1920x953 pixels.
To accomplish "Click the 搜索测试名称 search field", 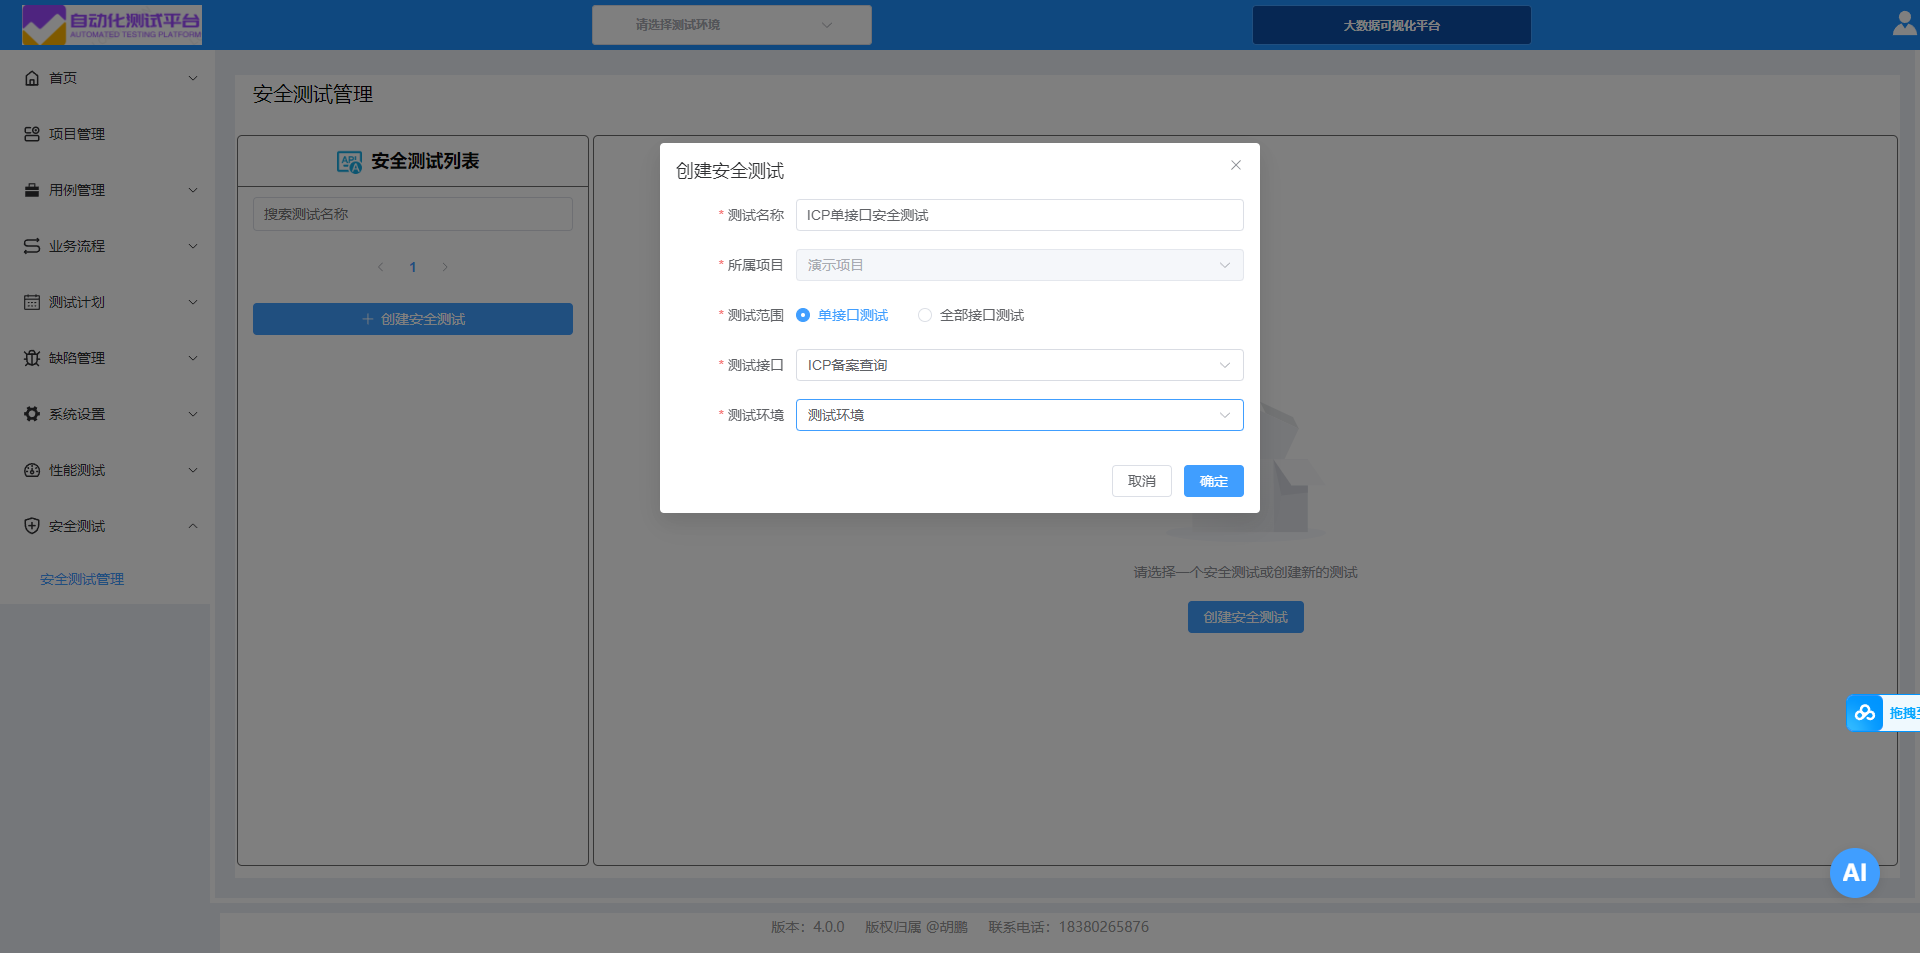I will [x=413, y=214].
